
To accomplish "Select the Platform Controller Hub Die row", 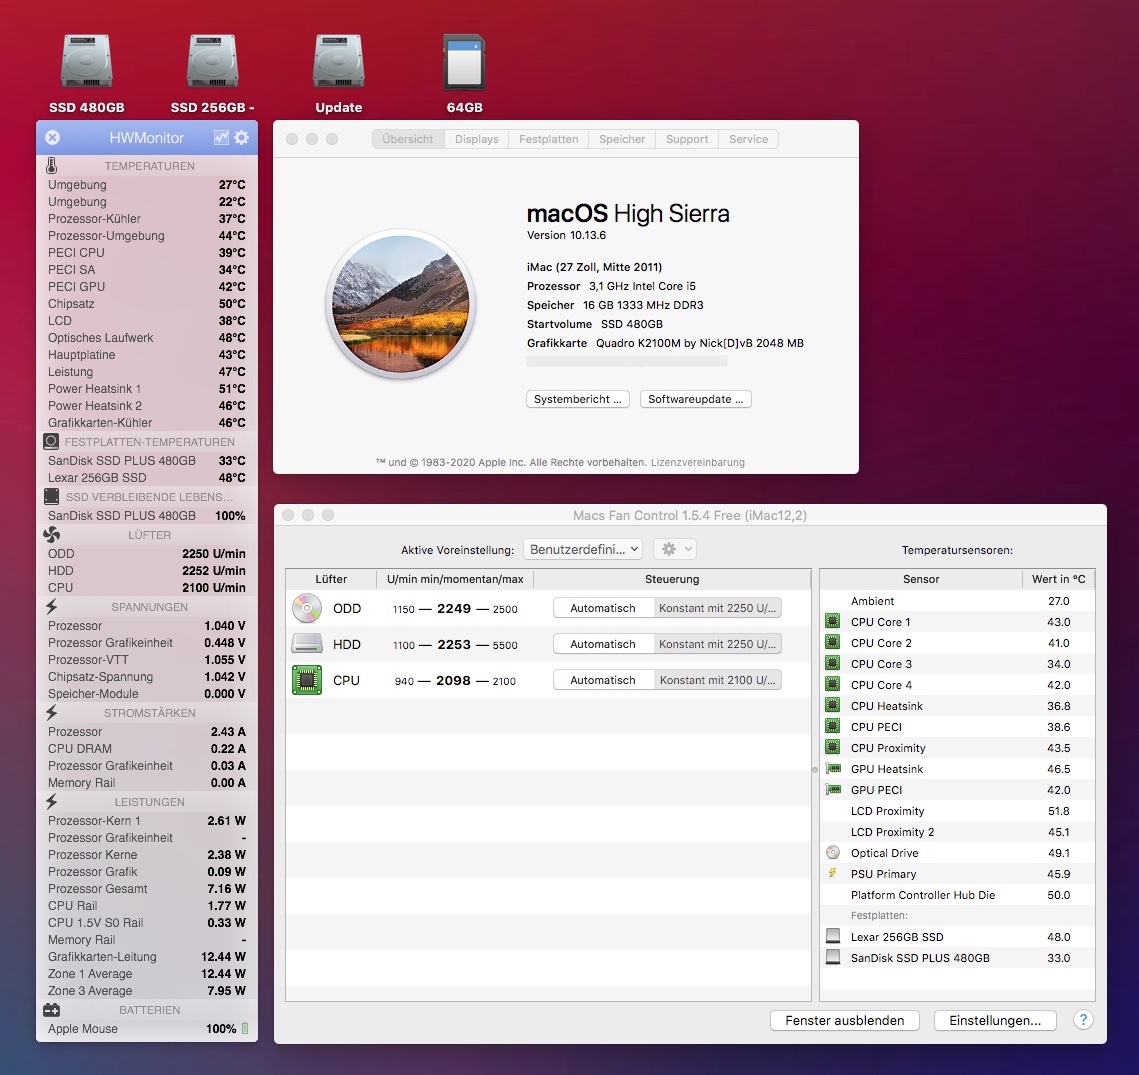I will coord(957,895).
